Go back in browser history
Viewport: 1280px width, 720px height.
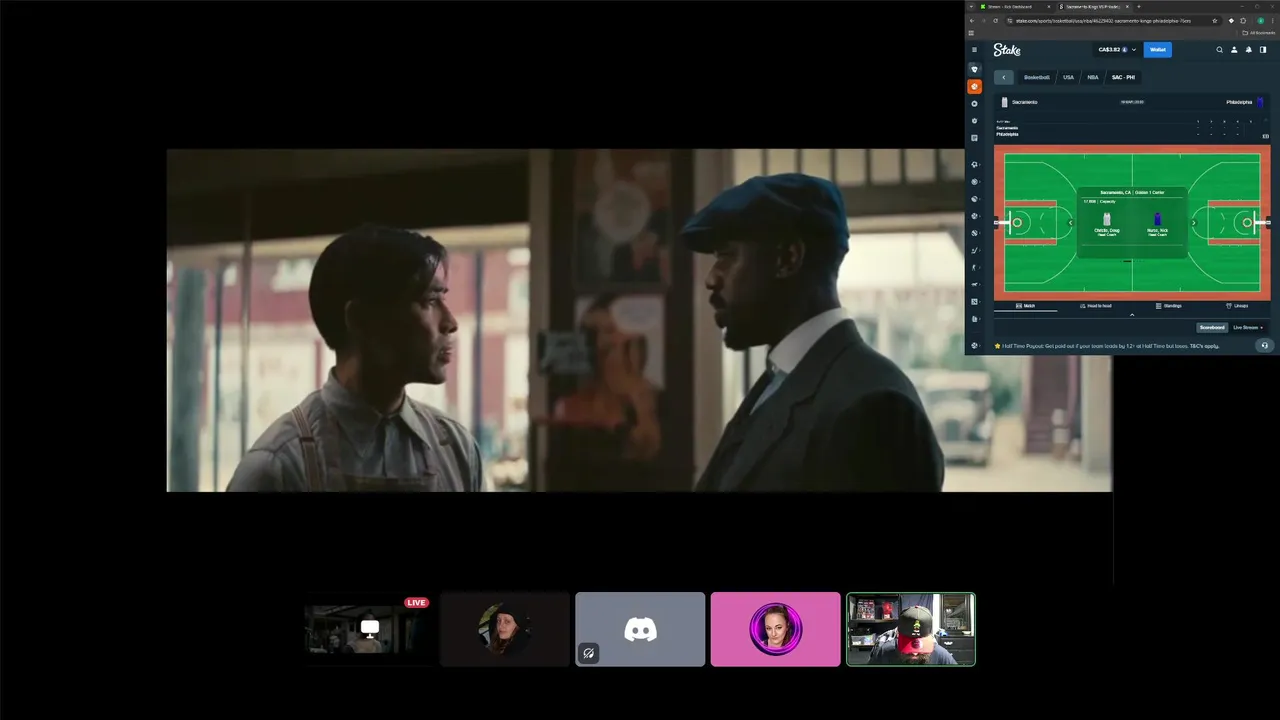[x=972, y=20]
